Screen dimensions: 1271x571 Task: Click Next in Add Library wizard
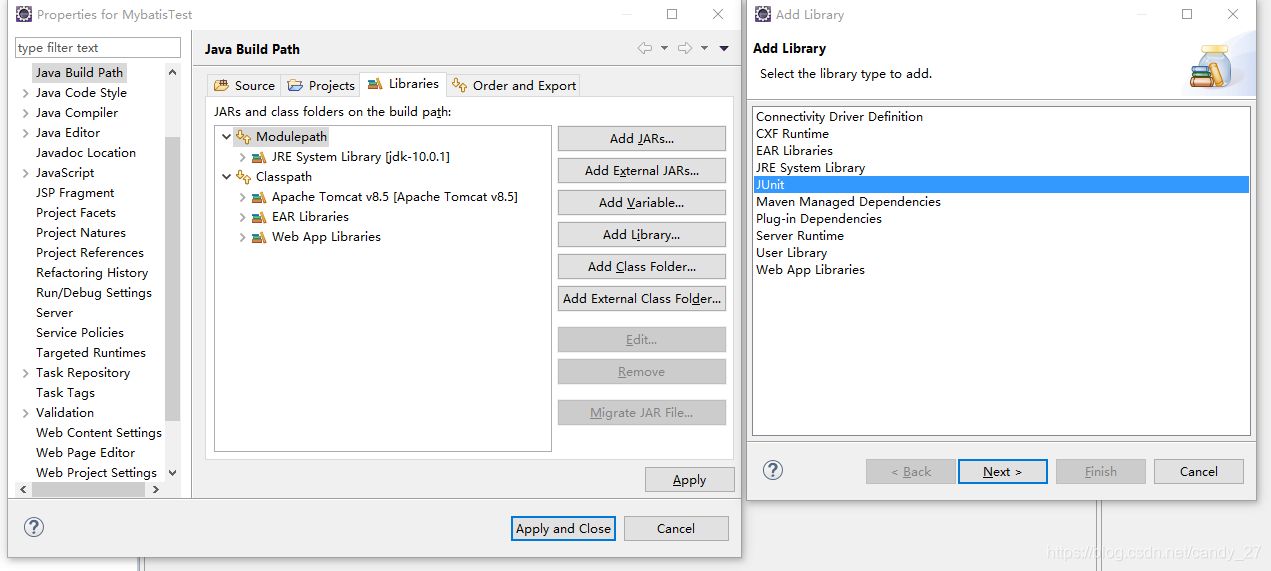[x=1003, y=472]
